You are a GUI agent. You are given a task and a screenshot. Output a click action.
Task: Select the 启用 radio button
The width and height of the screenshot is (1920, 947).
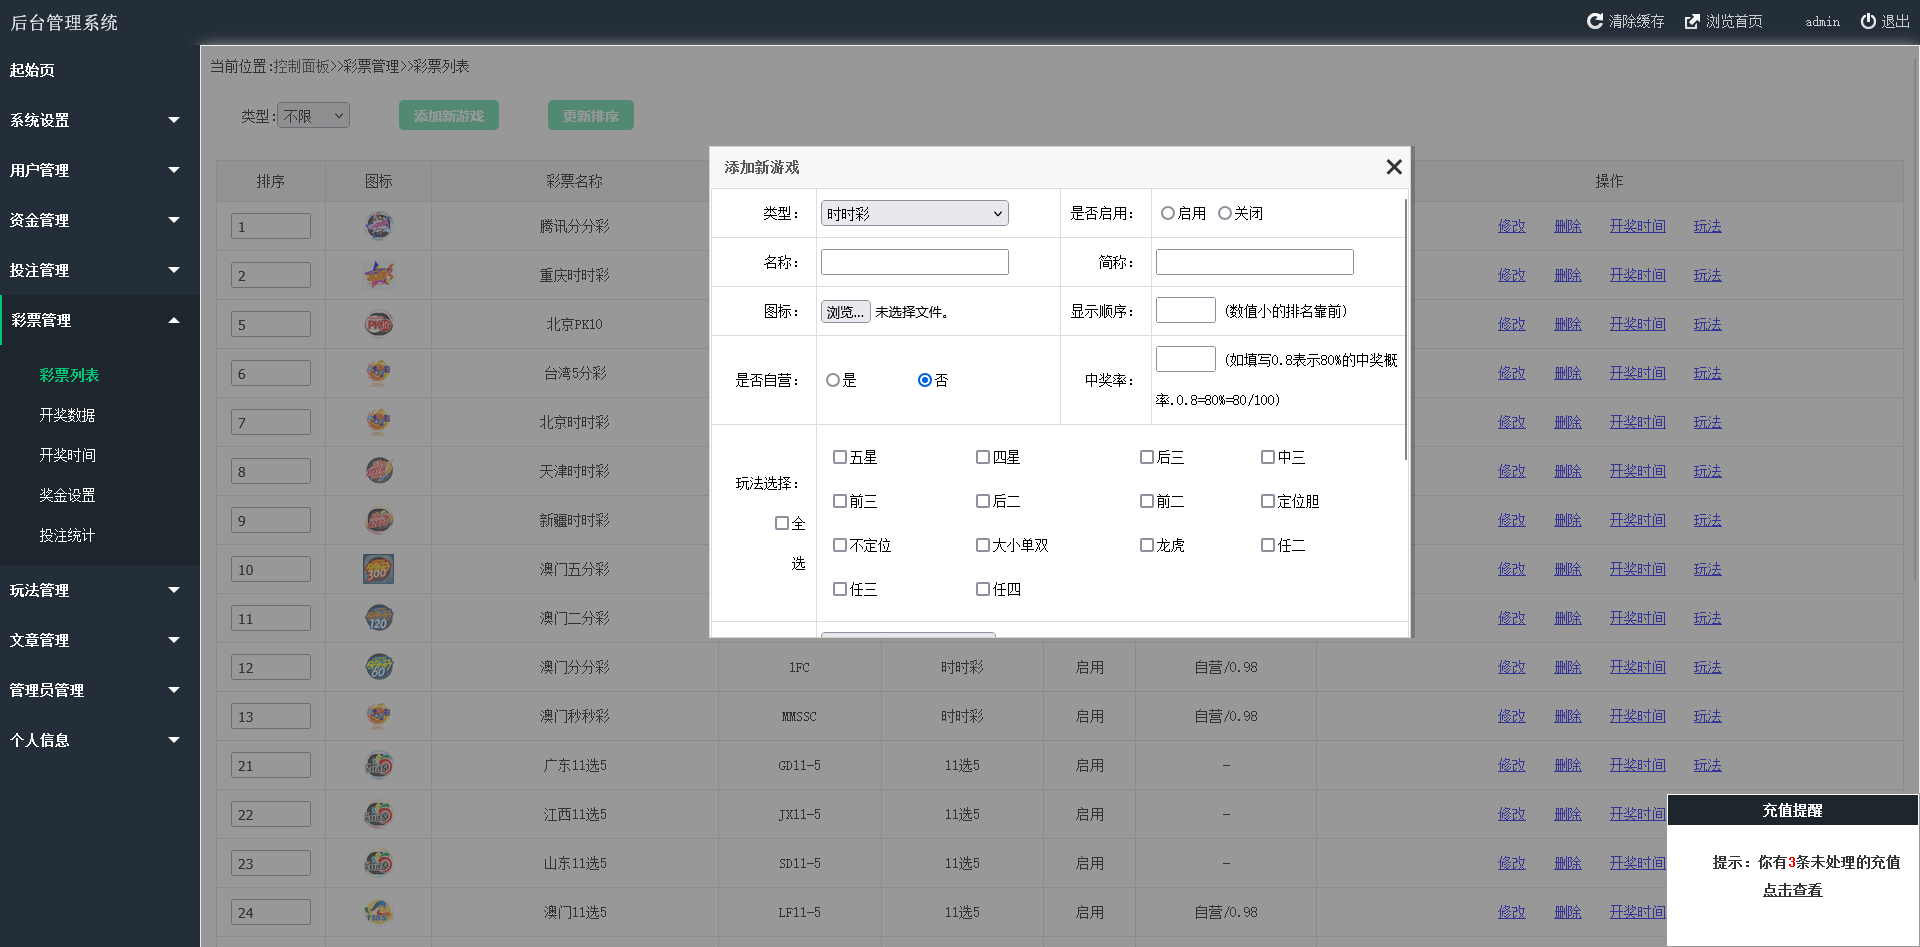[1167, 213]
